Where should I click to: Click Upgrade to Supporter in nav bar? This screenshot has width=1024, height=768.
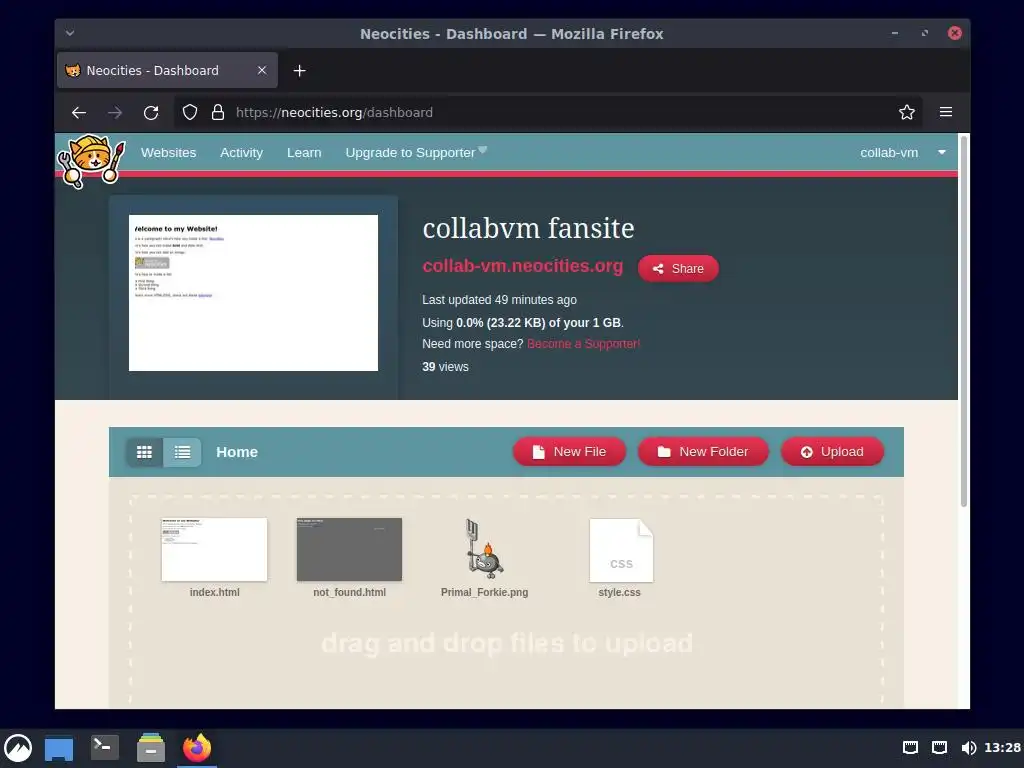click(416, 152)
